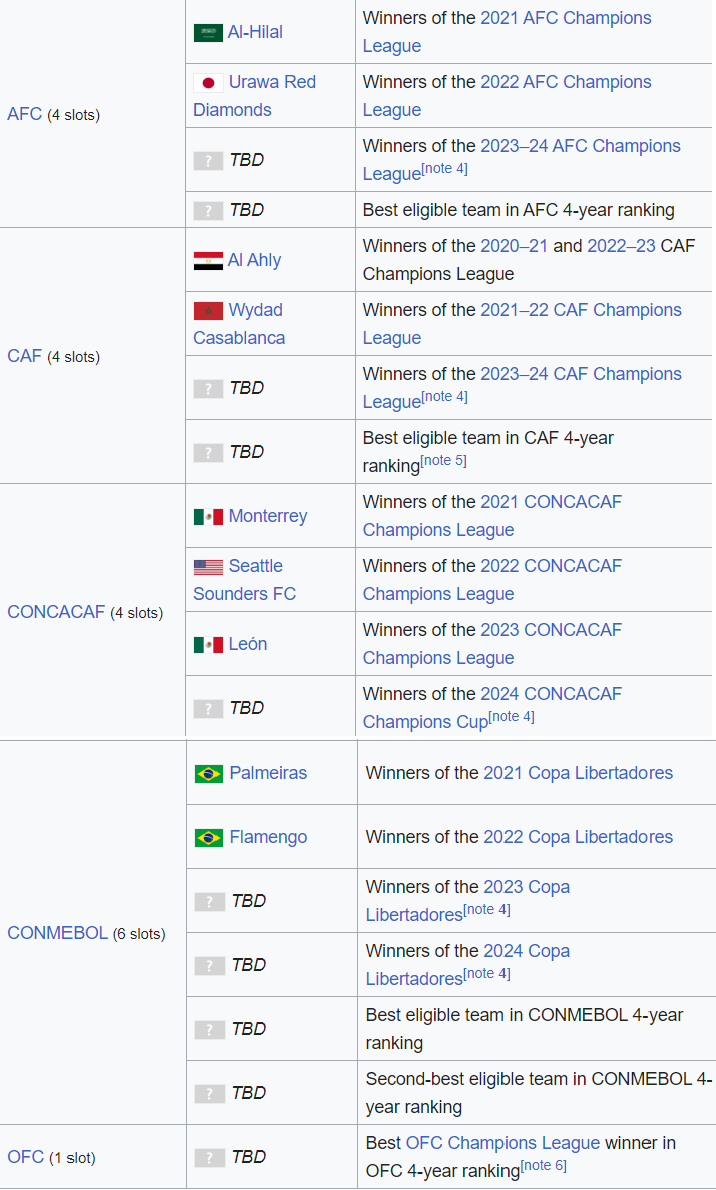This screenshot has height=1190, width=716.
Task: Click the Mexico flag next to Monterrey
Action: pos(208,517)
